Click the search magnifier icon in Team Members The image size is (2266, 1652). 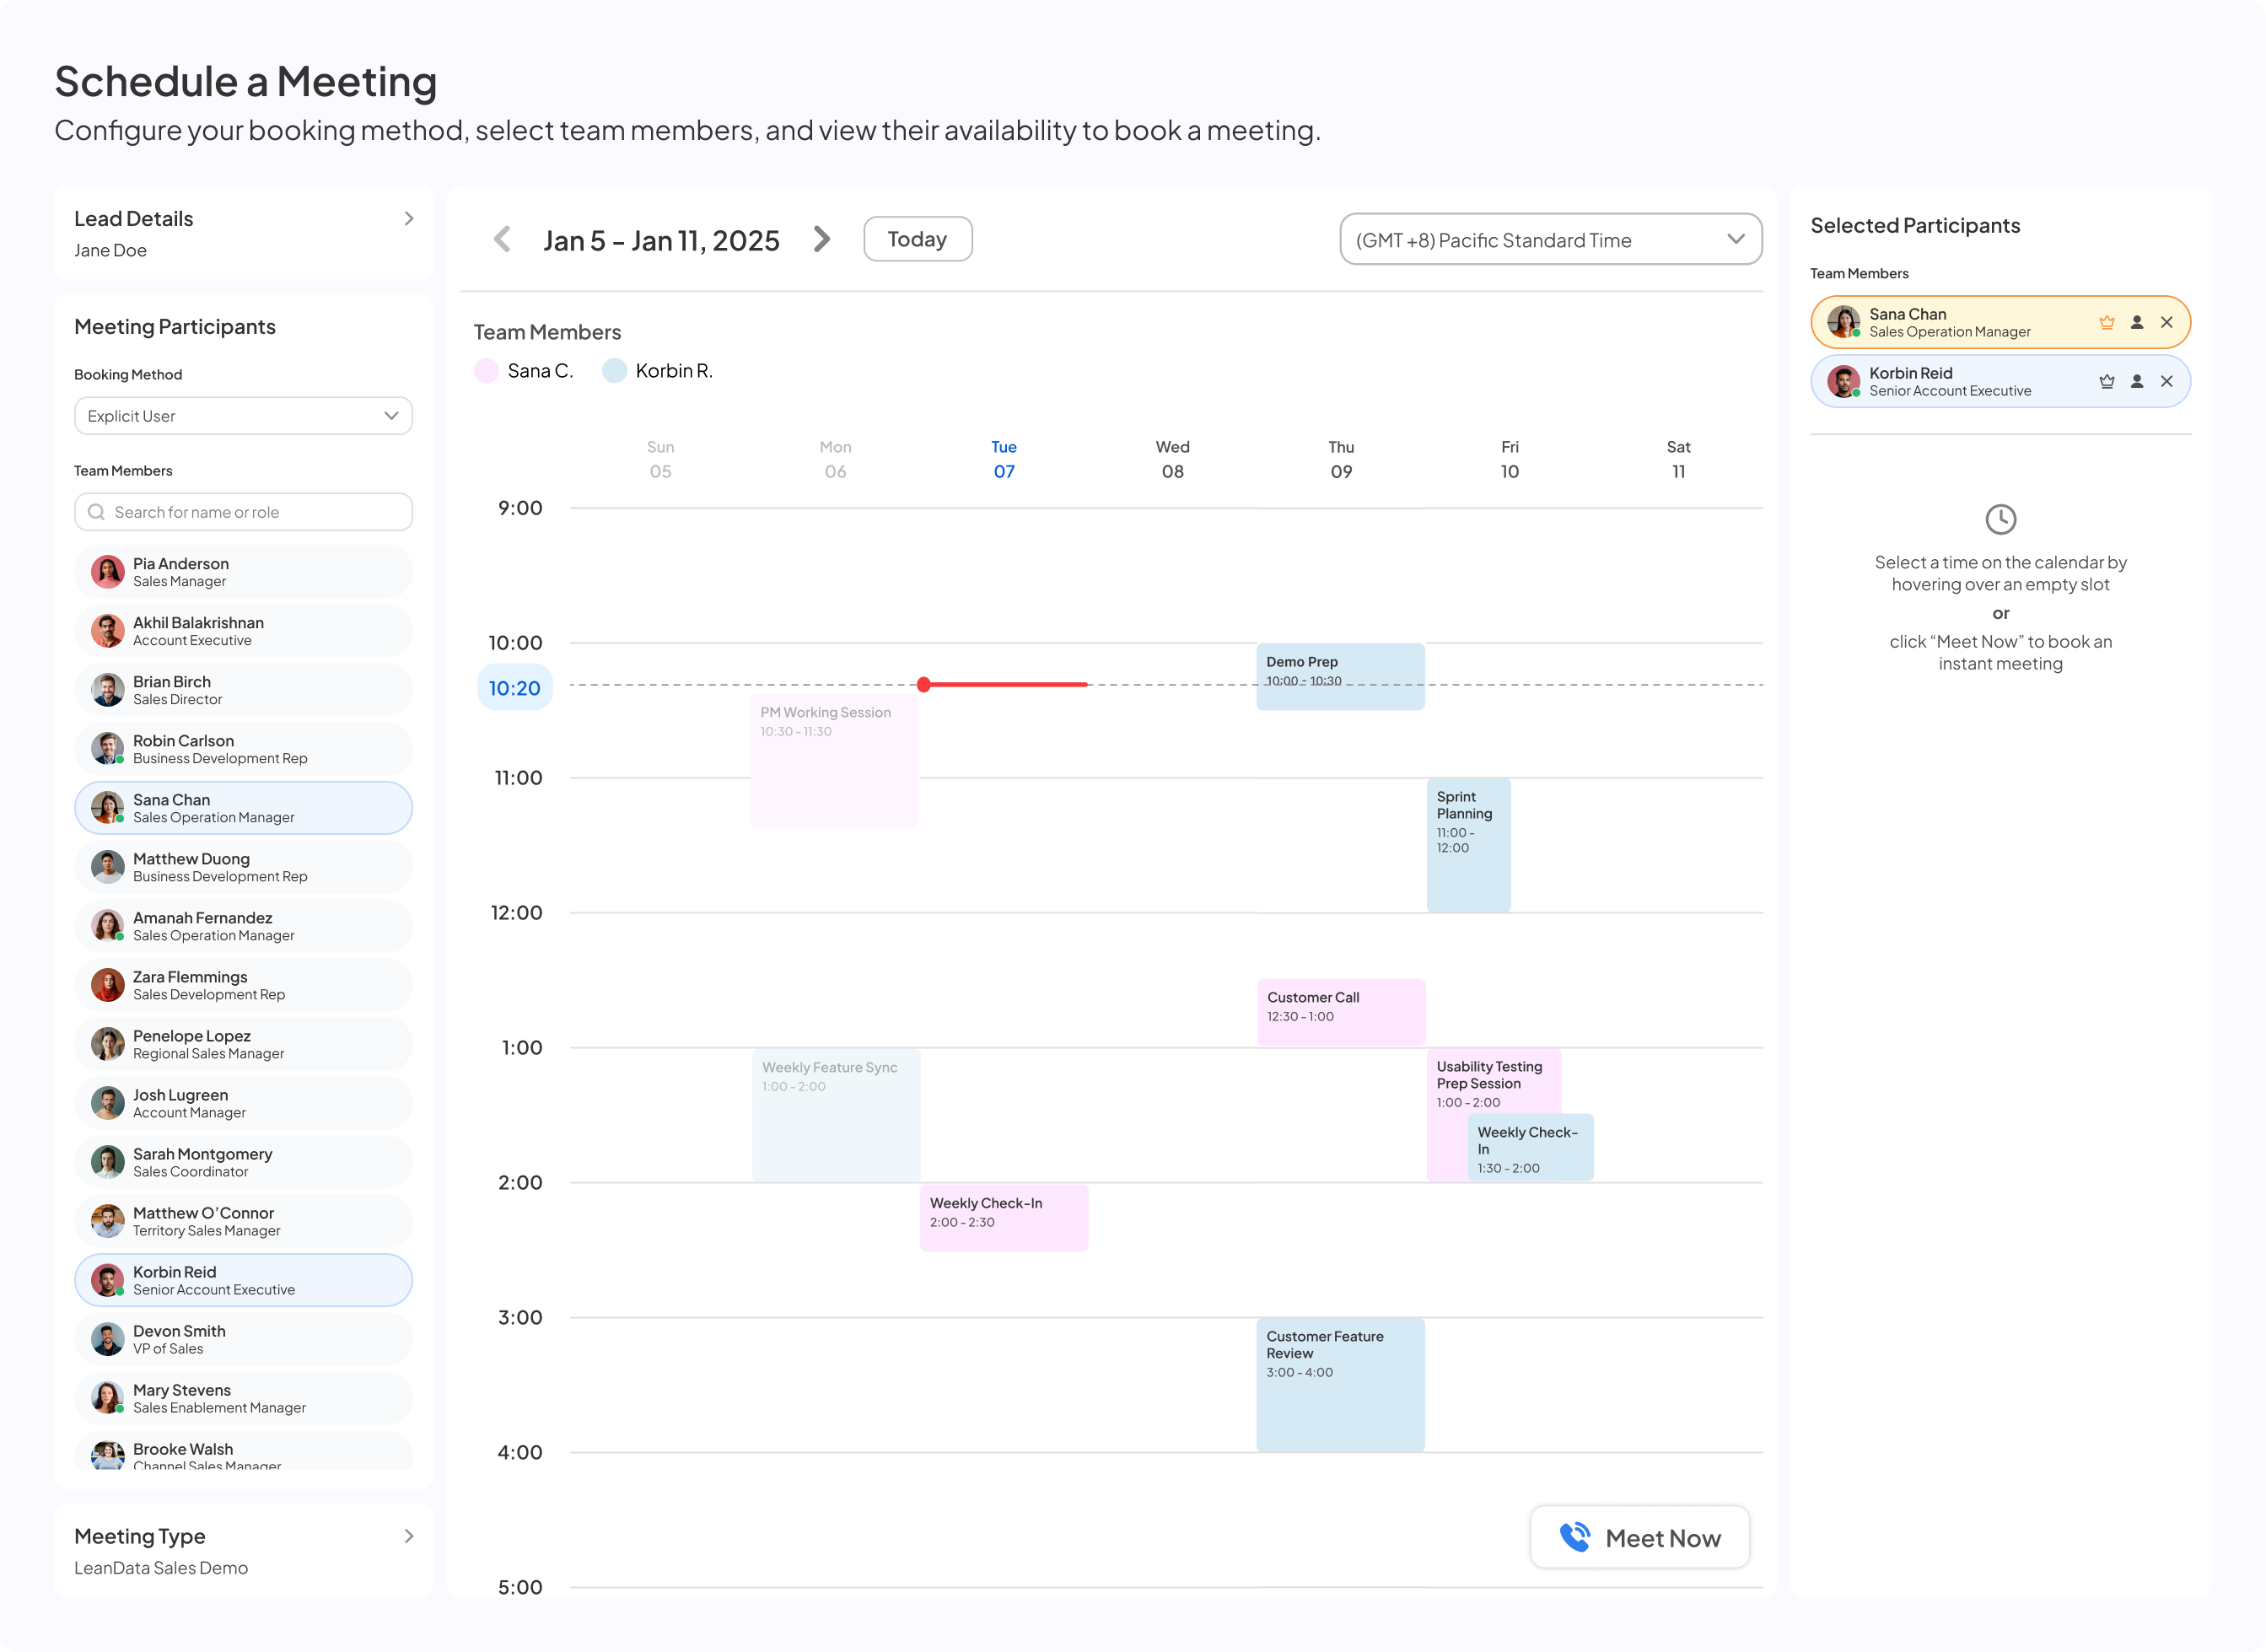click(x=96, y=512)
